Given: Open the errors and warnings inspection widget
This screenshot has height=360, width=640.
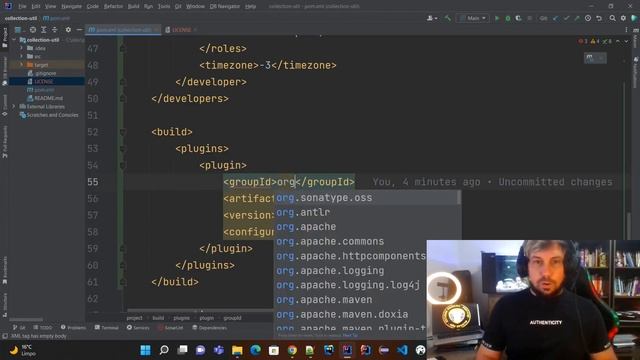Looking at the screenshot, I should point(595,41).
